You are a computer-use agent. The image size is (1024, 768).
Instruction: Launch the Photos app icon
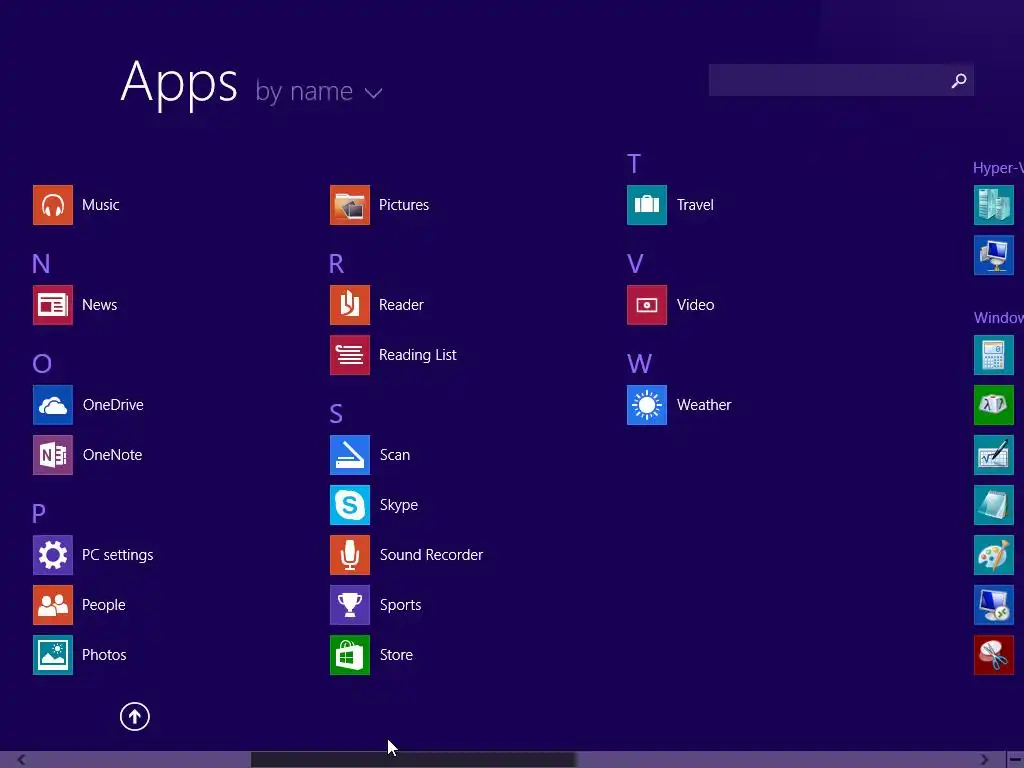53,655
